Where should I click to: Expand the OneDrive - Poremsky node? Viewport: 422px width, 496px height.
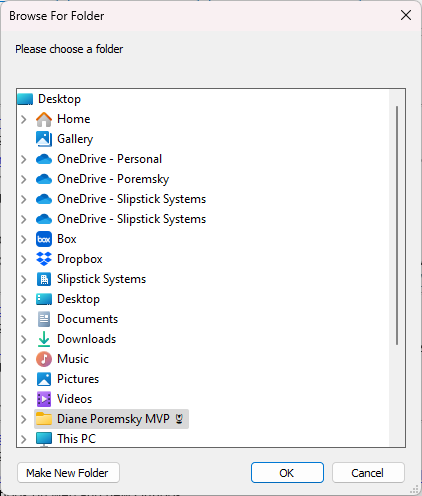[x=23, y=179]
